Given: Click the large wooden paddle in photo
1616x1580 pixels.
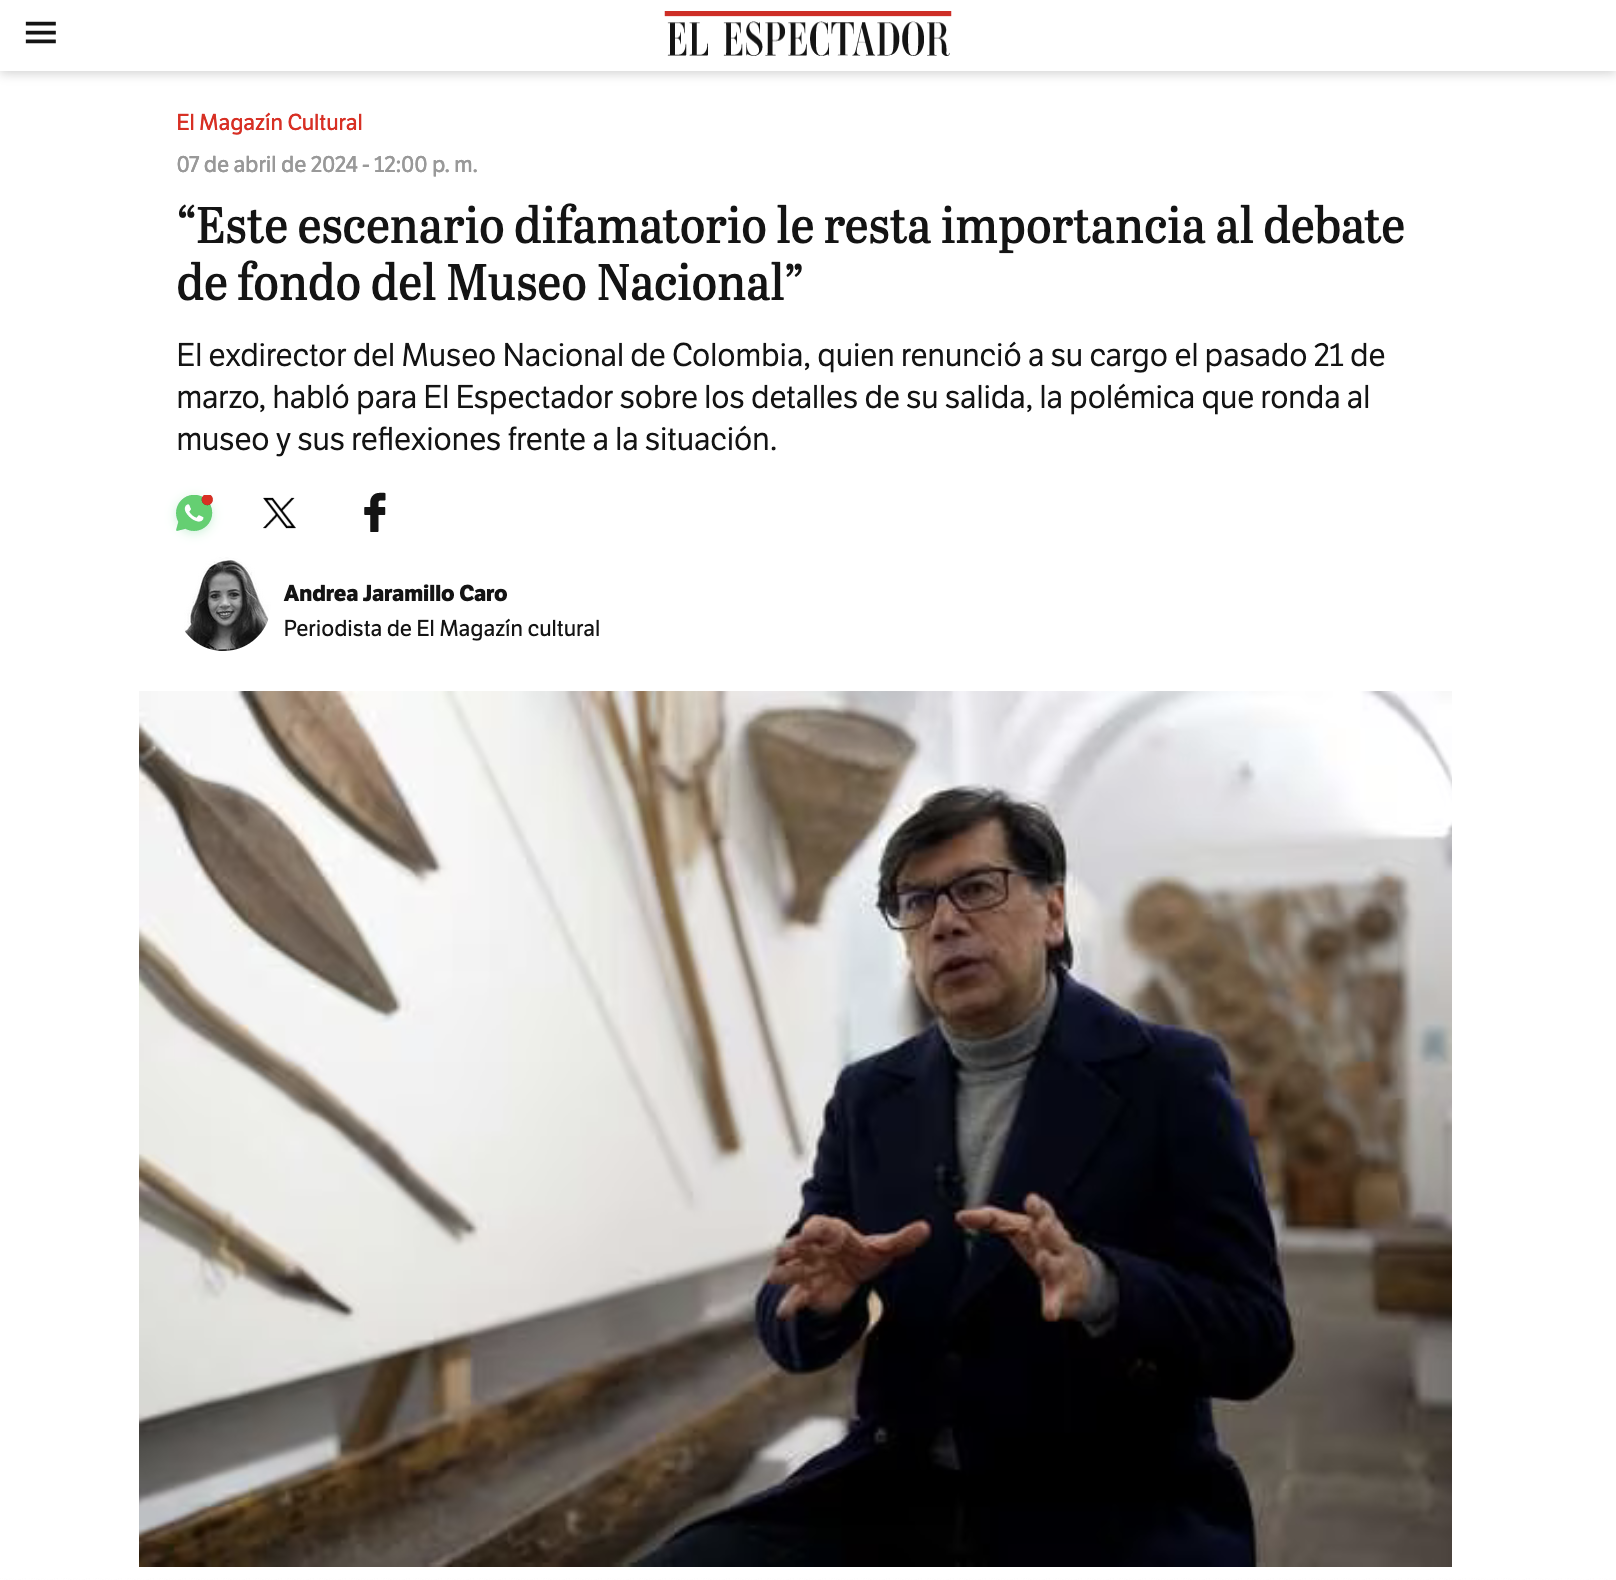Looking at the screenshot, I should 268,880.
